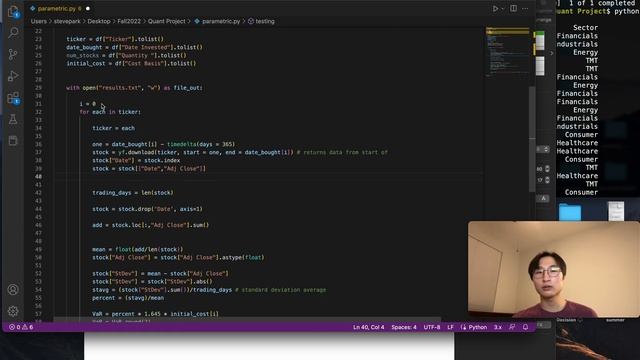Click the Quant Project breadcrumb

pyautogui.click(x=167, y=21)
